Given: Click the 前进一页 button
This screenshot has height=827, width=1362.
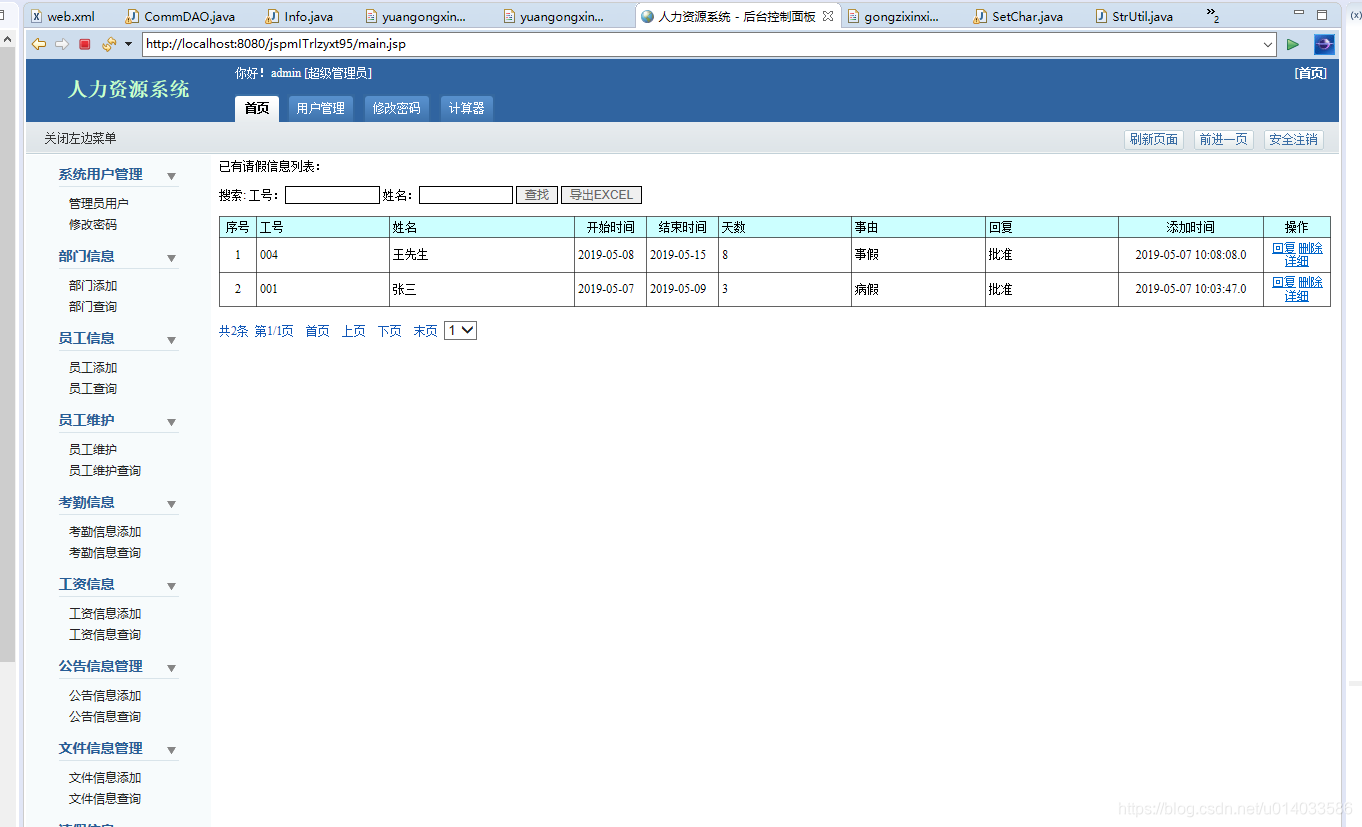Looking at the screenshot, I should tap(1224, 140).
